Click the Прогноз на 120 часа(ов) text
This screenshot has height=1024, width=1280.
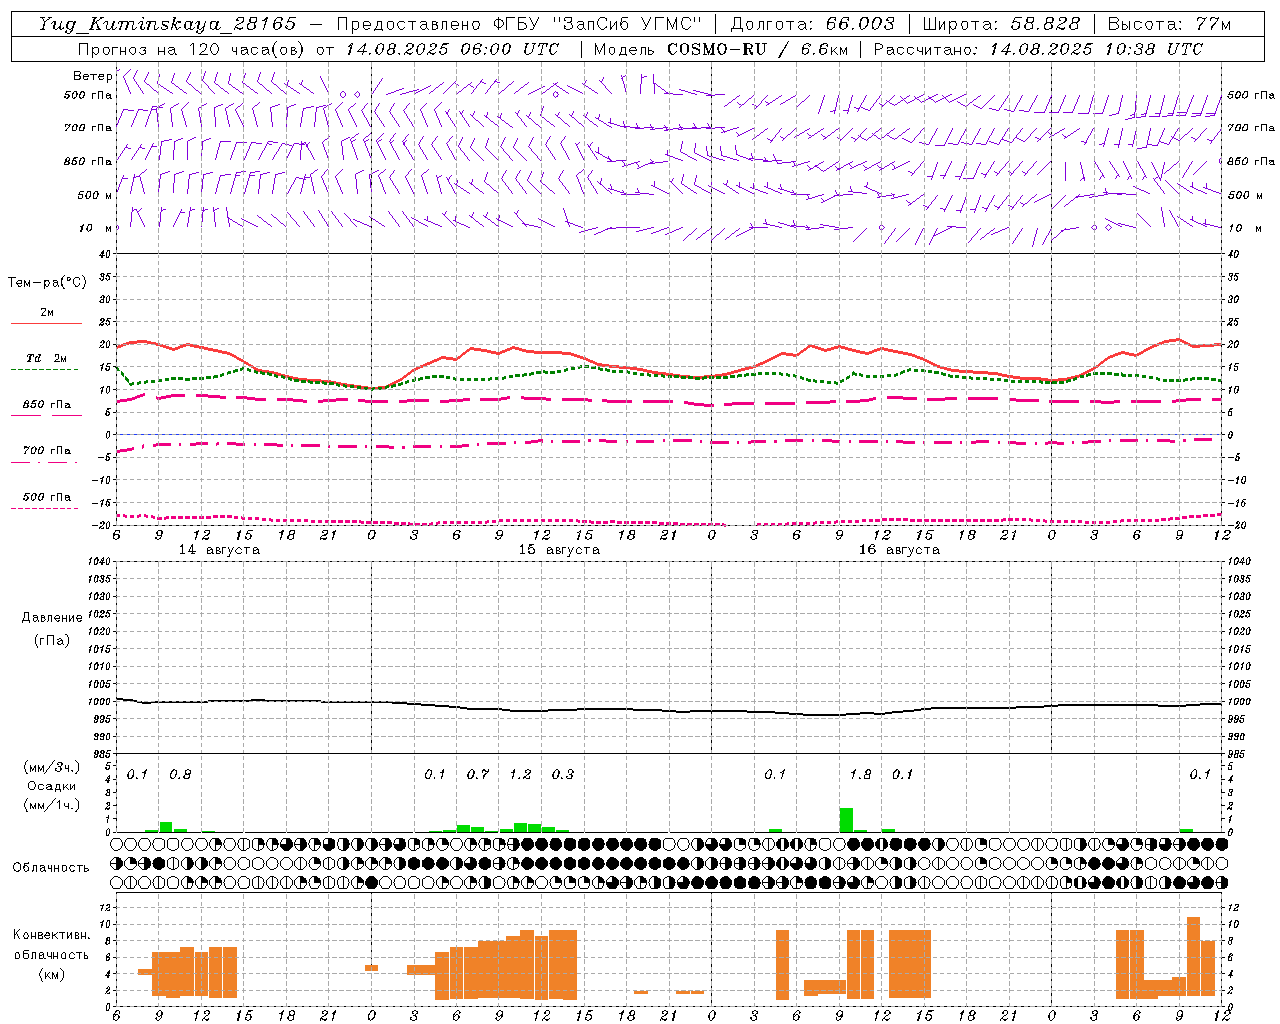[x=193, y=49]
